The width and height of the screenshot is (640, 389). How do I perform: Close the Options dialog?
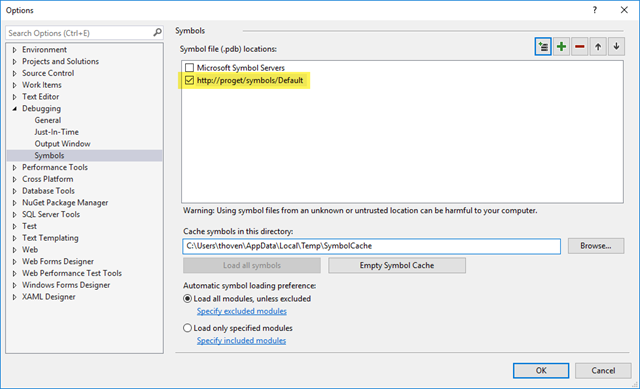[624, 10]
